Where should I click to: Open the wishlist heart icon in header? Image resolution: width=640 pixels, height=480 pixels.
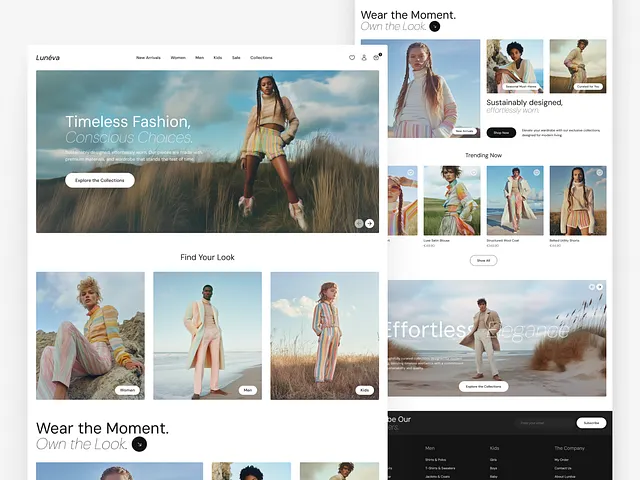click(x=352, y=58)
